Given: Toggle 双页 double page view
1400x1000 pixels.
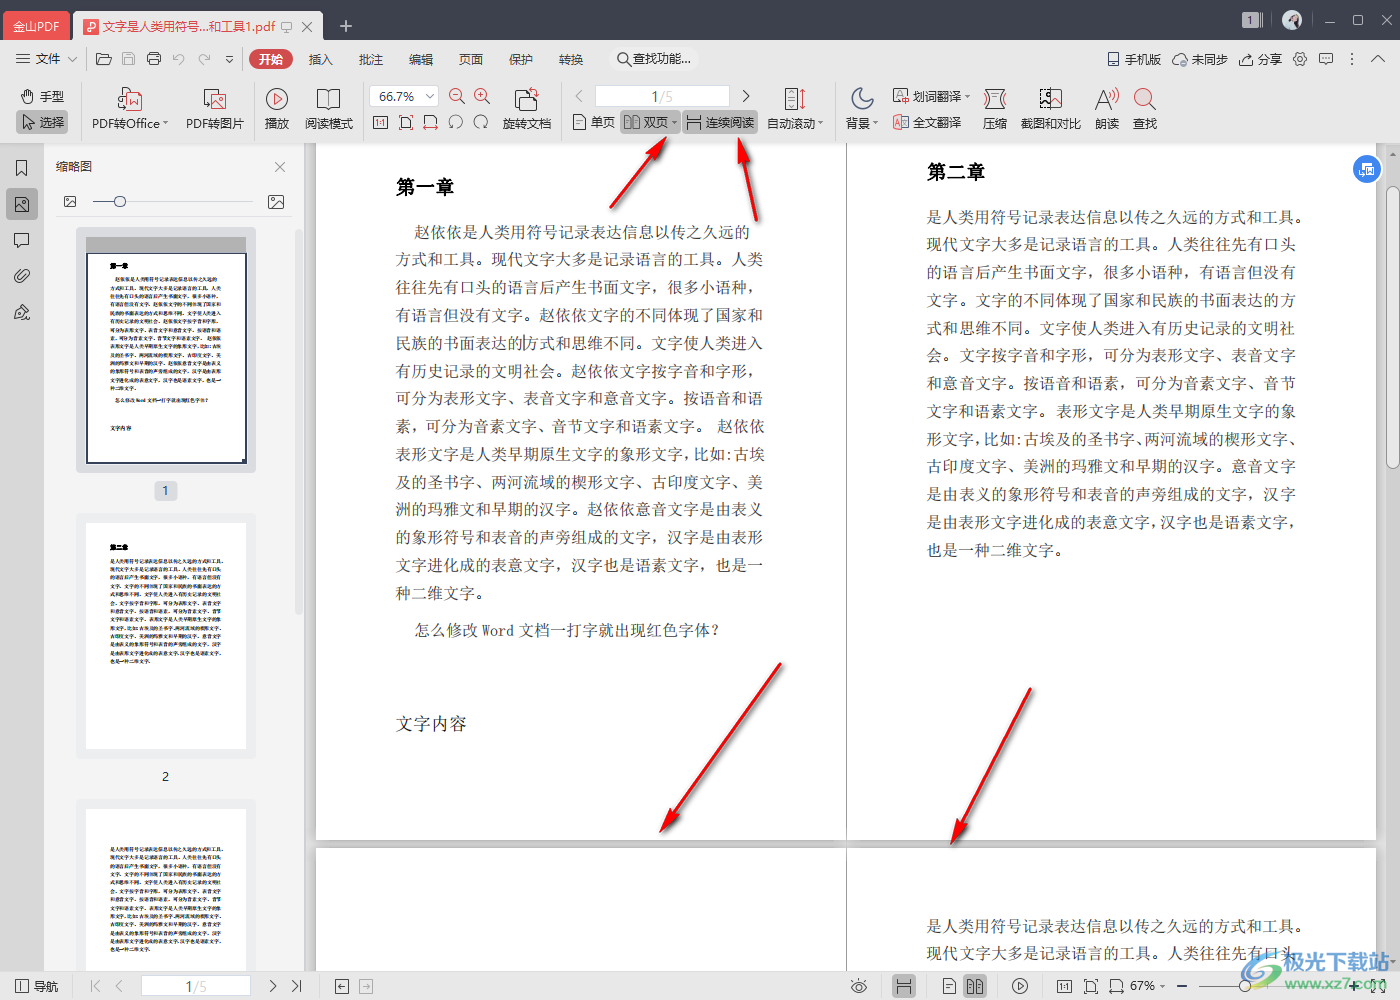Looking at the screenshot, I should (646, 122).
